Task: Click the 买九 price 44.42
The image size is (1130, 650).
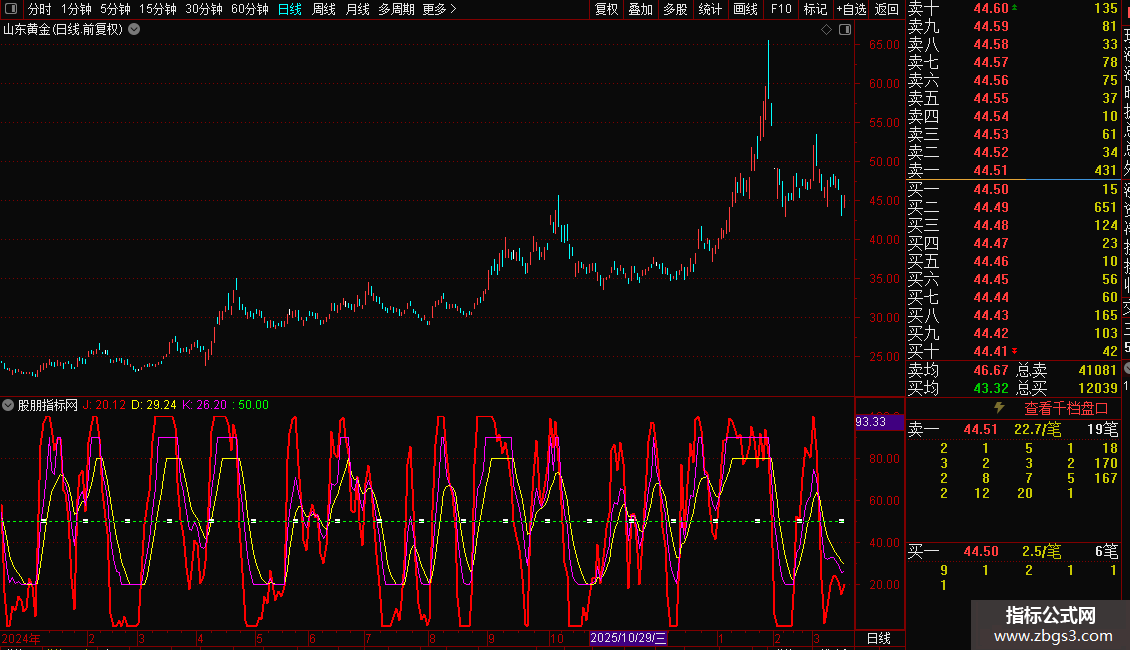Action: click(991, 333)
